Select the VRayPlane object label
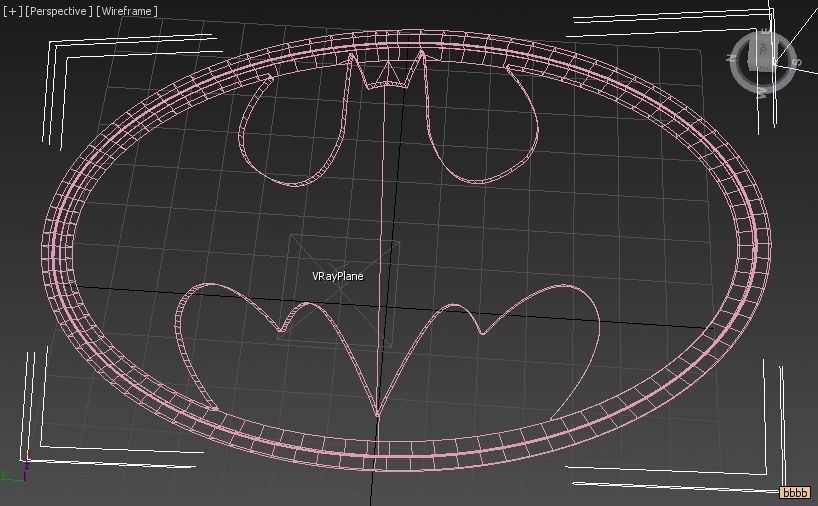 [338, 276]
